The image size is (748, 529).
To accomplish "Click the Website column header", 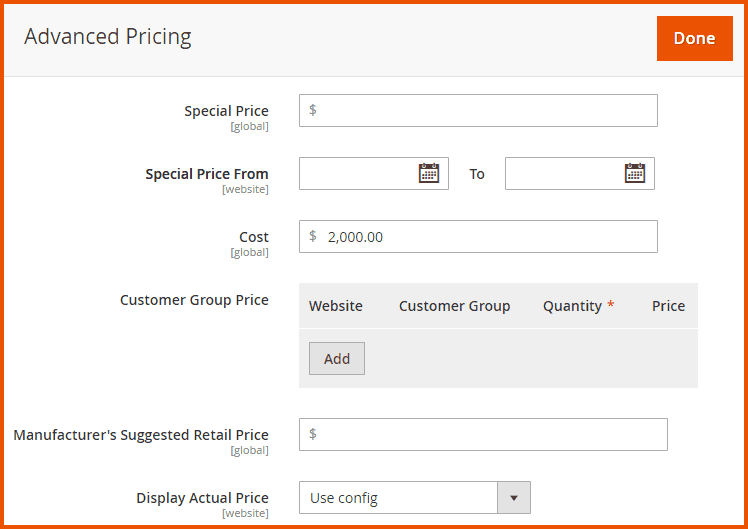I will [335, 306].
